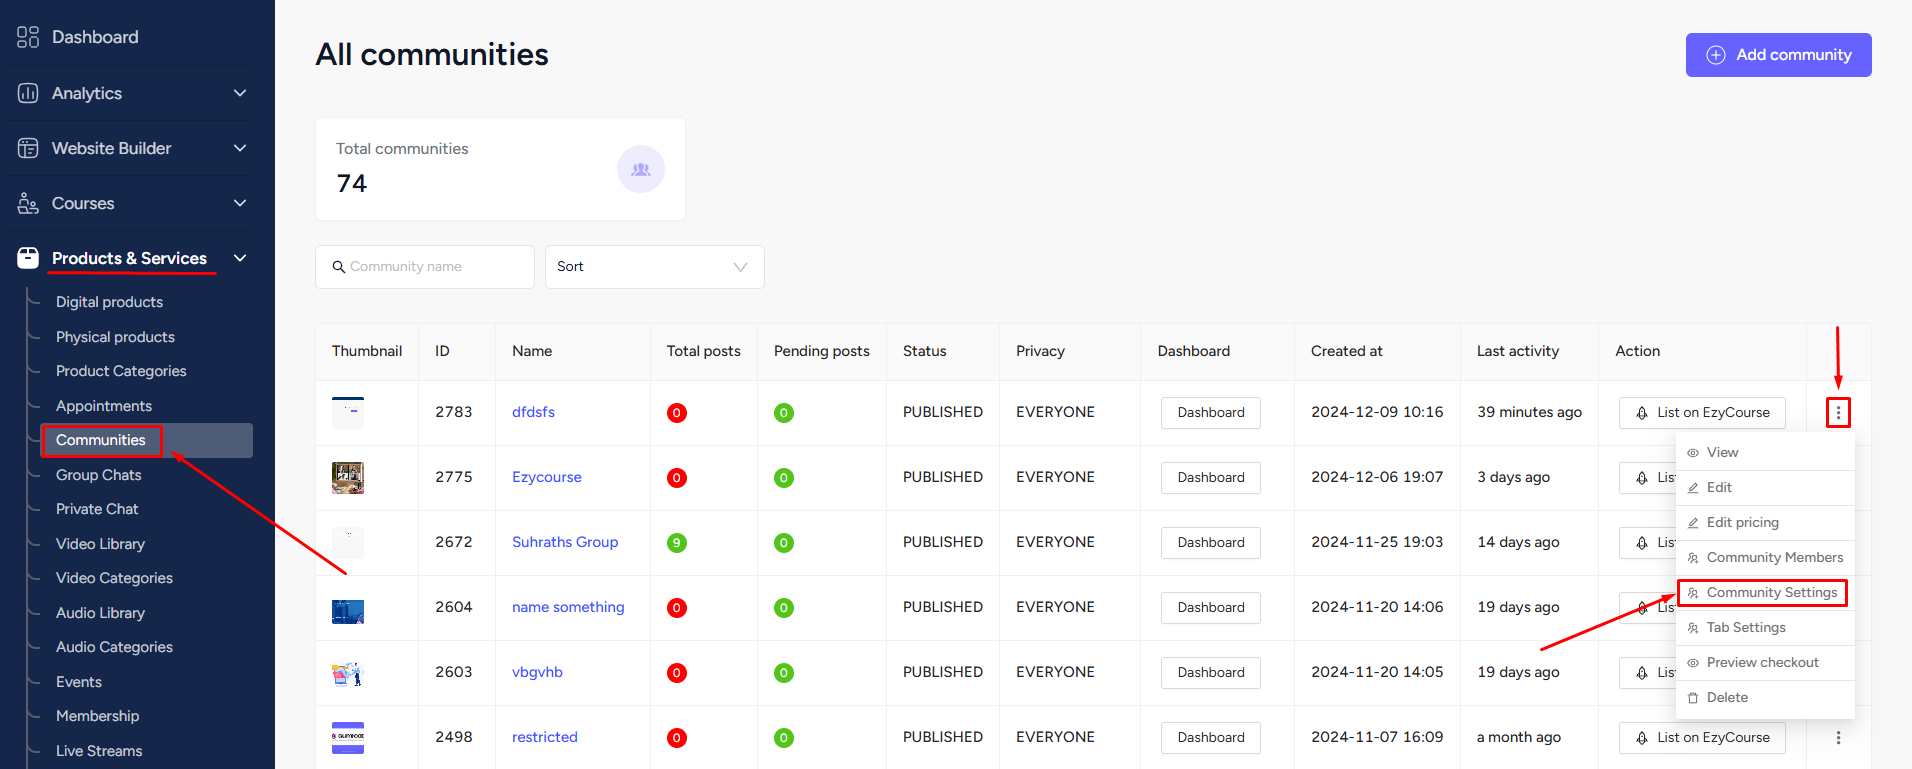The height and width of the screenshot is (769, 1912).
Task: Open Video Library in sidebar
Action: (x=100, y=544)
